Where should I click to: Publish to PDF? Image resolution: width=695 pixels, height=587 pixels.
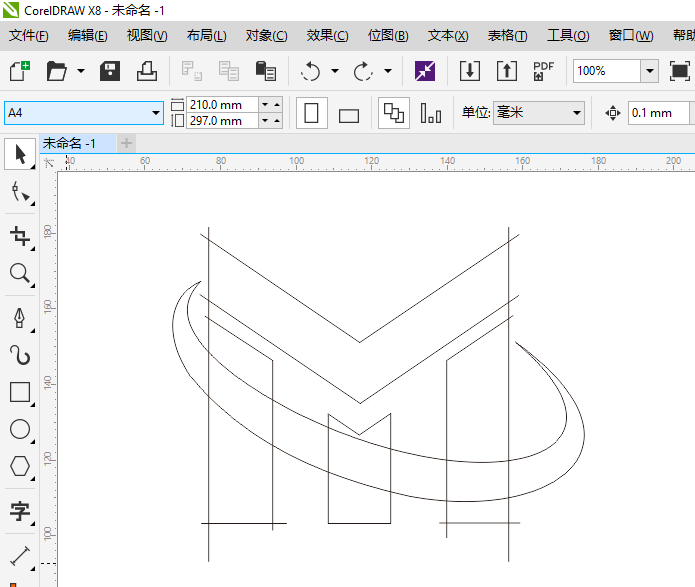[x=543, y=71]
